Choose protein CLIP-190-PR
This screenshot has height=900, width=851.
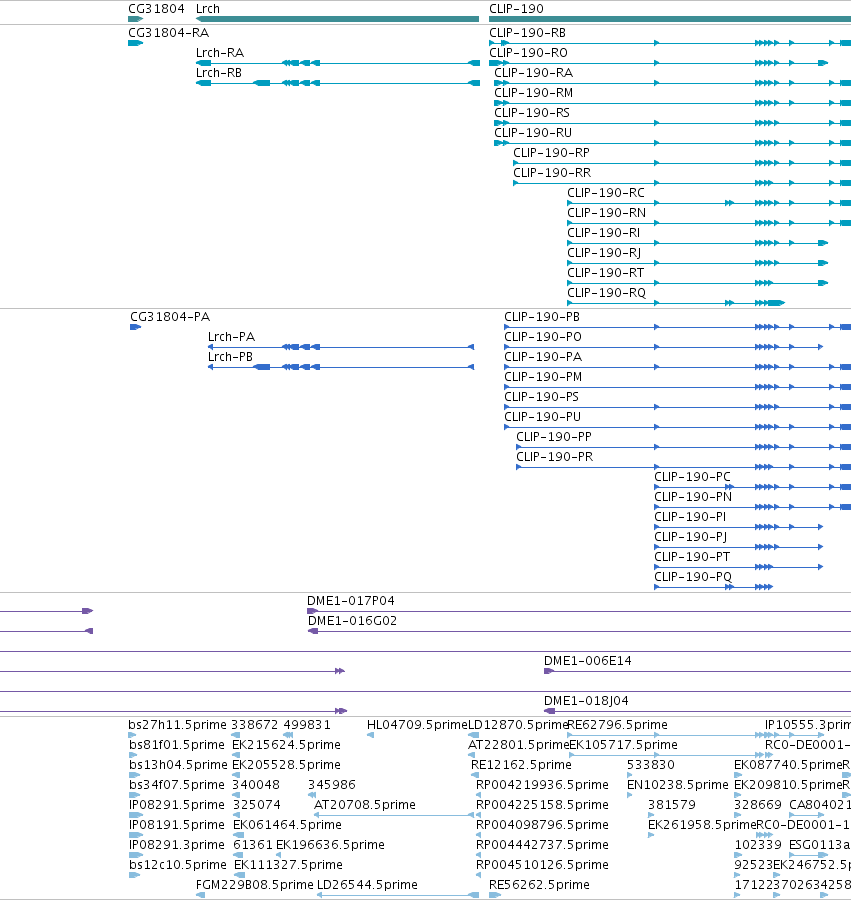[x=554, y=457]
